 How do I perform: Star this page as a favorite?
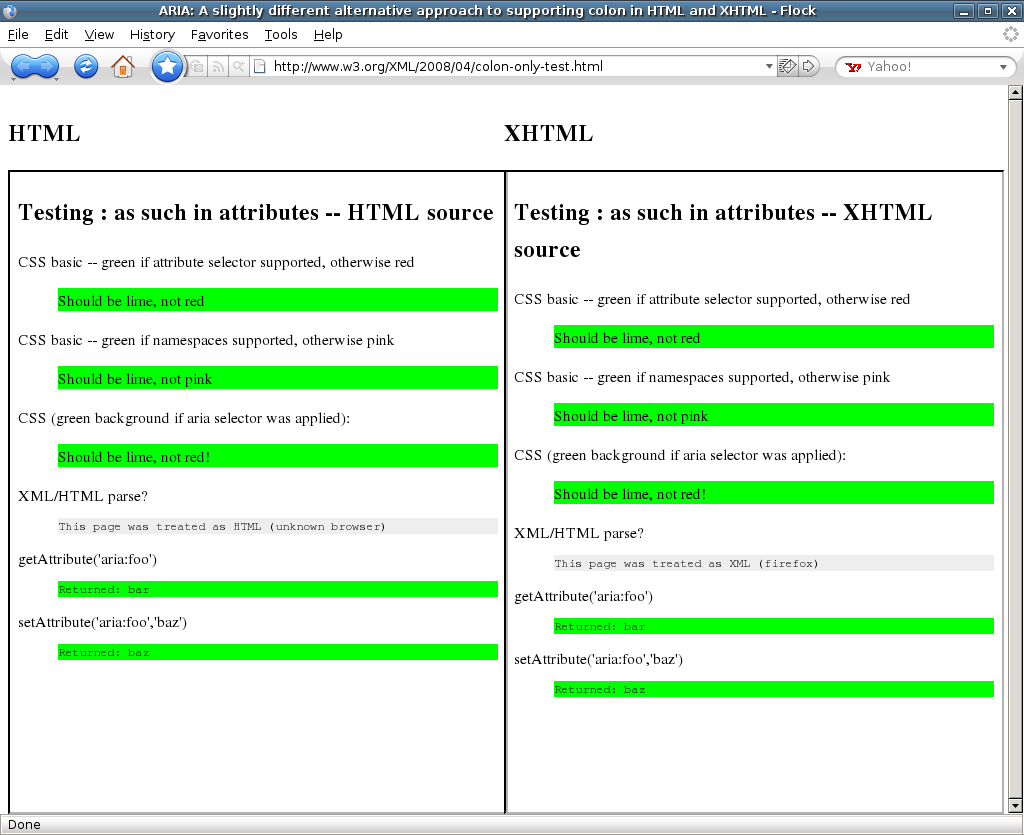tap(167, 66)
